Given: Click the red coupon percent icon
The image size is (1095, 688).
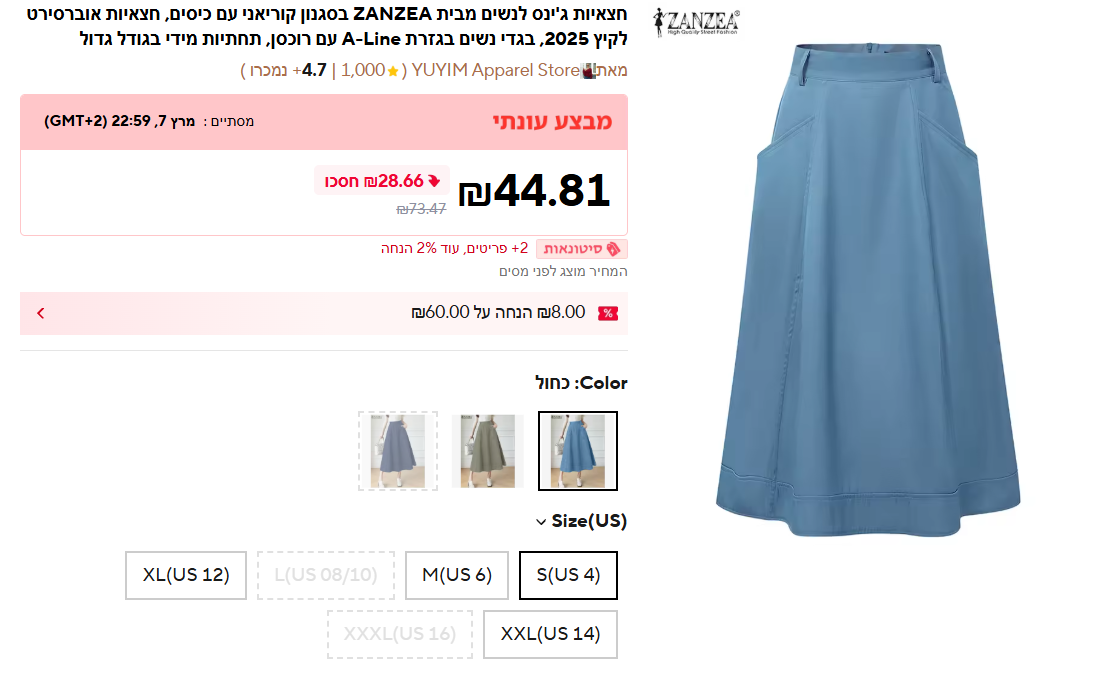Looking at the screenshot, I should pos(608,314).
